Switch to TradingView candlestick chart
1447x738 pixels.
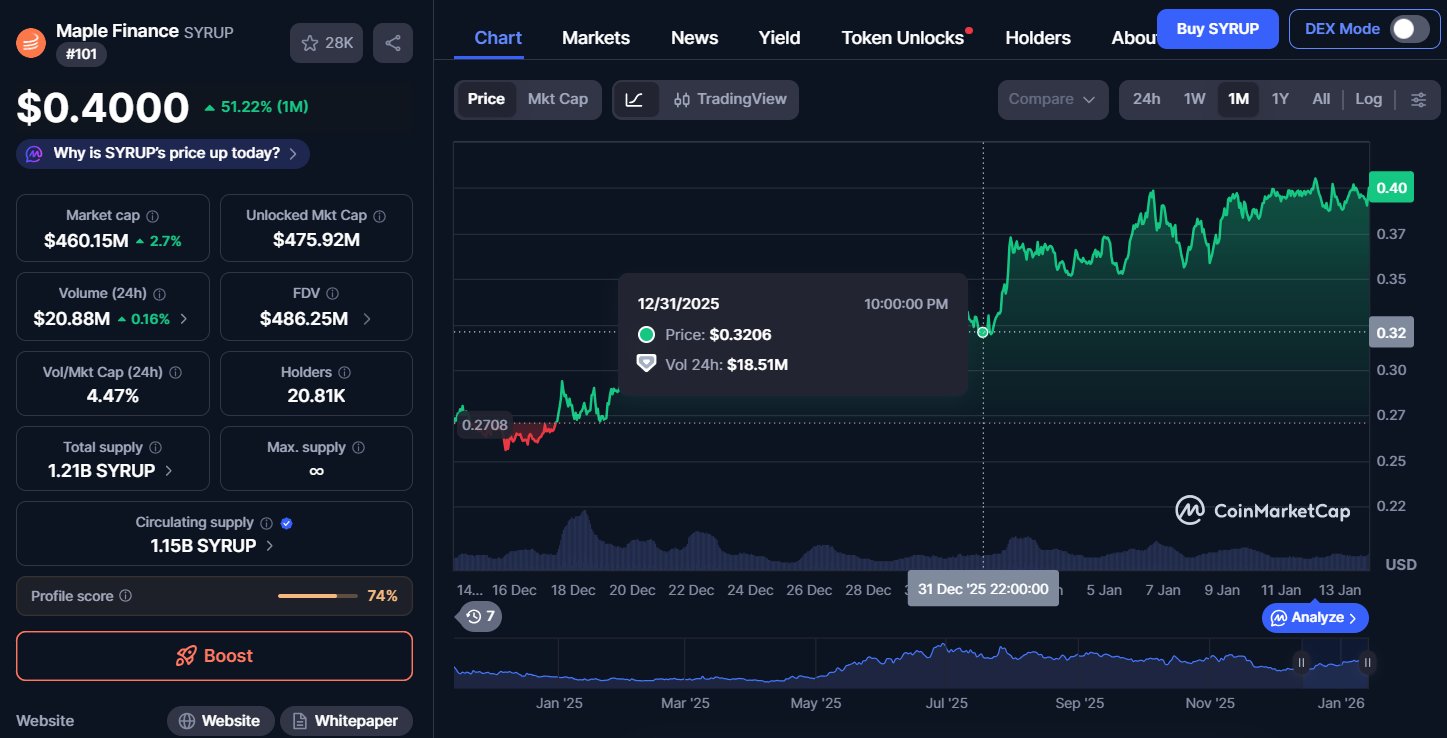(x=730, y=100)
